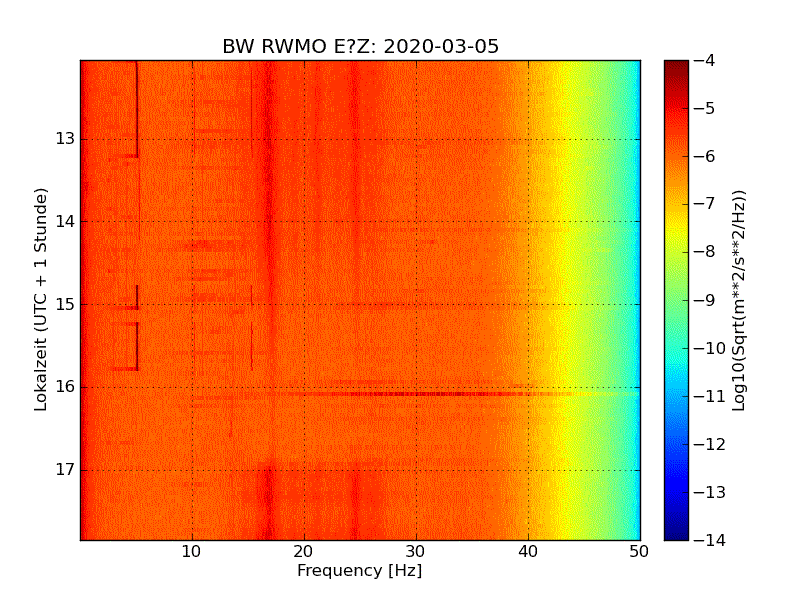Image resolution: width=800 pixels, height=600 pixels.
Task: Click the y-axis tick label '14'
Action: pos(65,221)
